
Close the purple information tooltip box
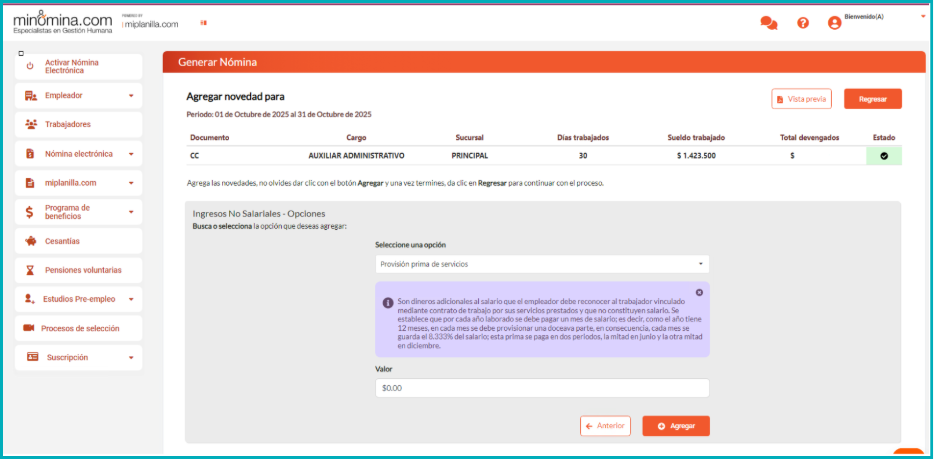coord(699,292)
